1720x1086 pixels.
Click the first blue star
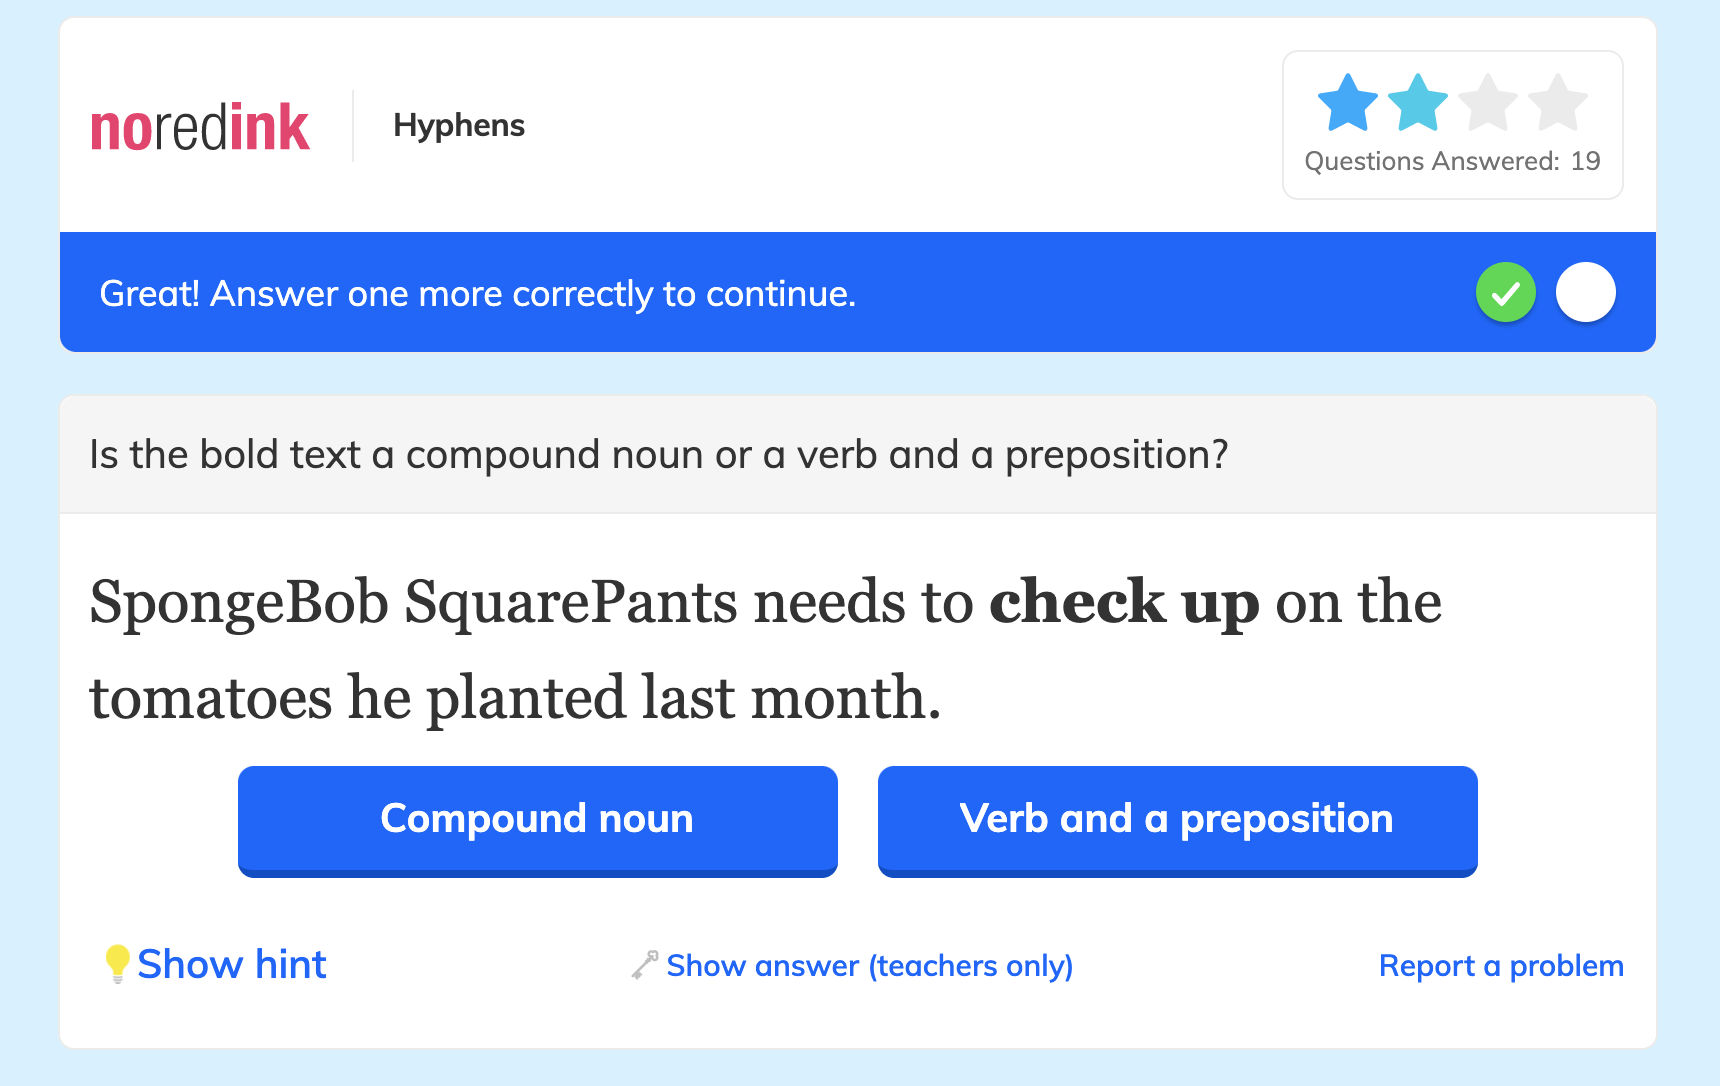[1347, 103]
